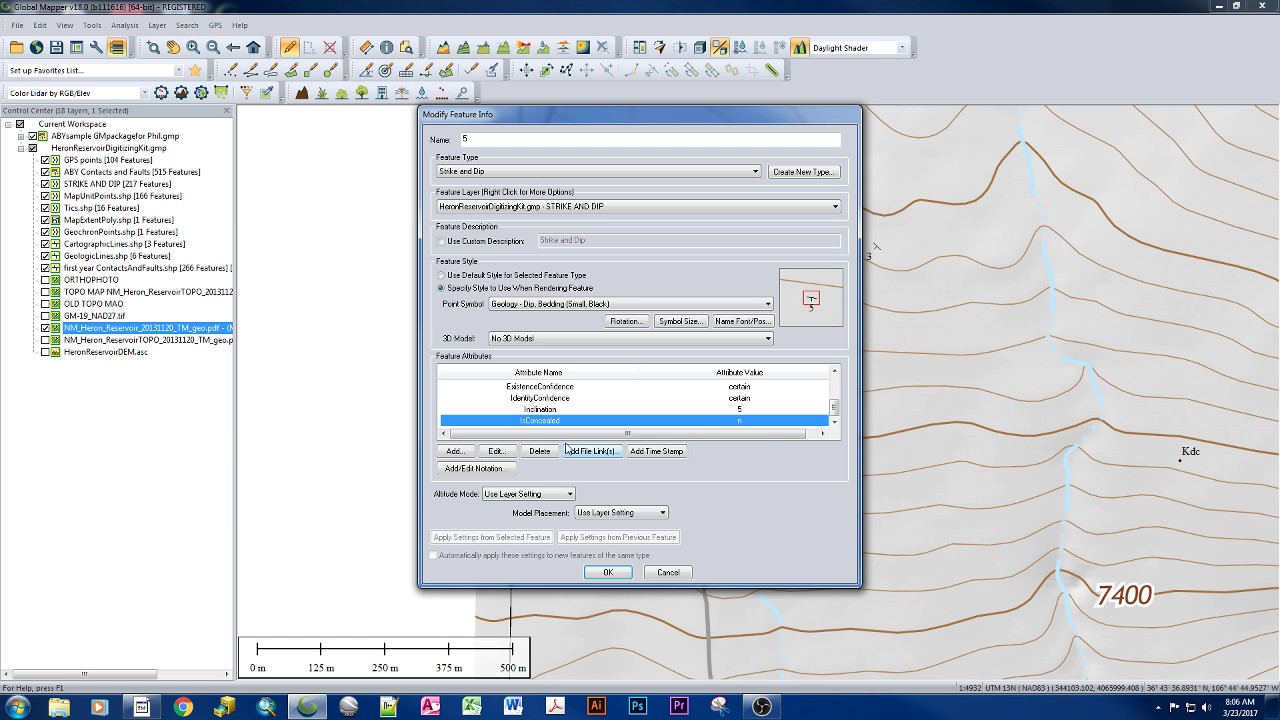Image resolution: width=1280 pixels, height=720 pixels.
Task: Open Configuration with the wrench icon
Action: [97, 47]
